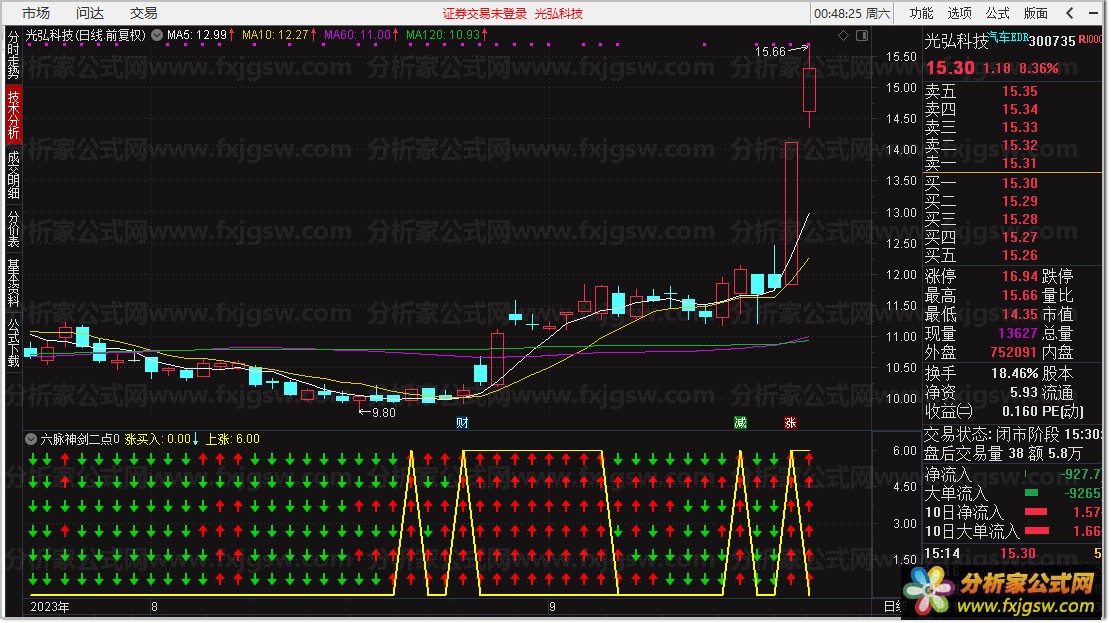Expand the 六脉神剑二点0 indicator dropdown arrow
Image resolution: width=1111 pixels, height=623 pixels.
pyautogui.click(x=30, y=439)
